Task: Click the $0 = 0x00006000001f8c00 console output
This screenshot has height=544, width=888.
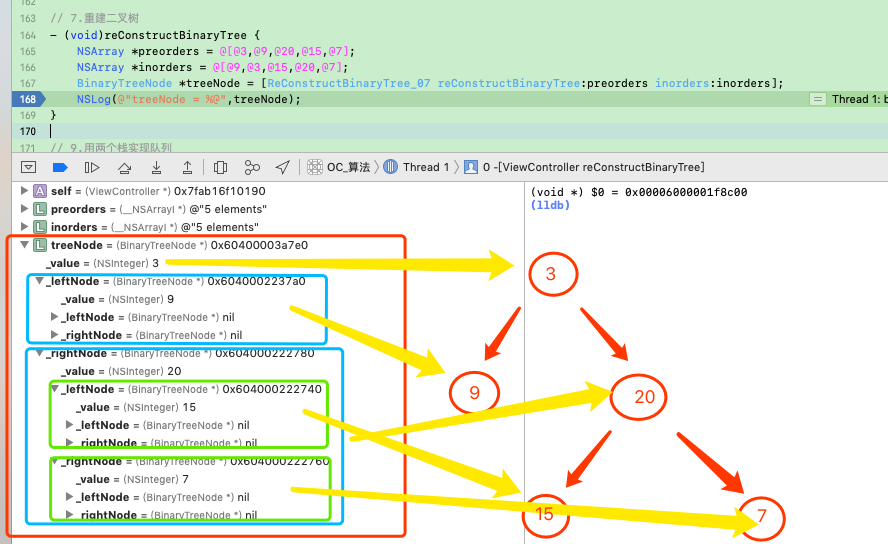Action: [639, 192]
